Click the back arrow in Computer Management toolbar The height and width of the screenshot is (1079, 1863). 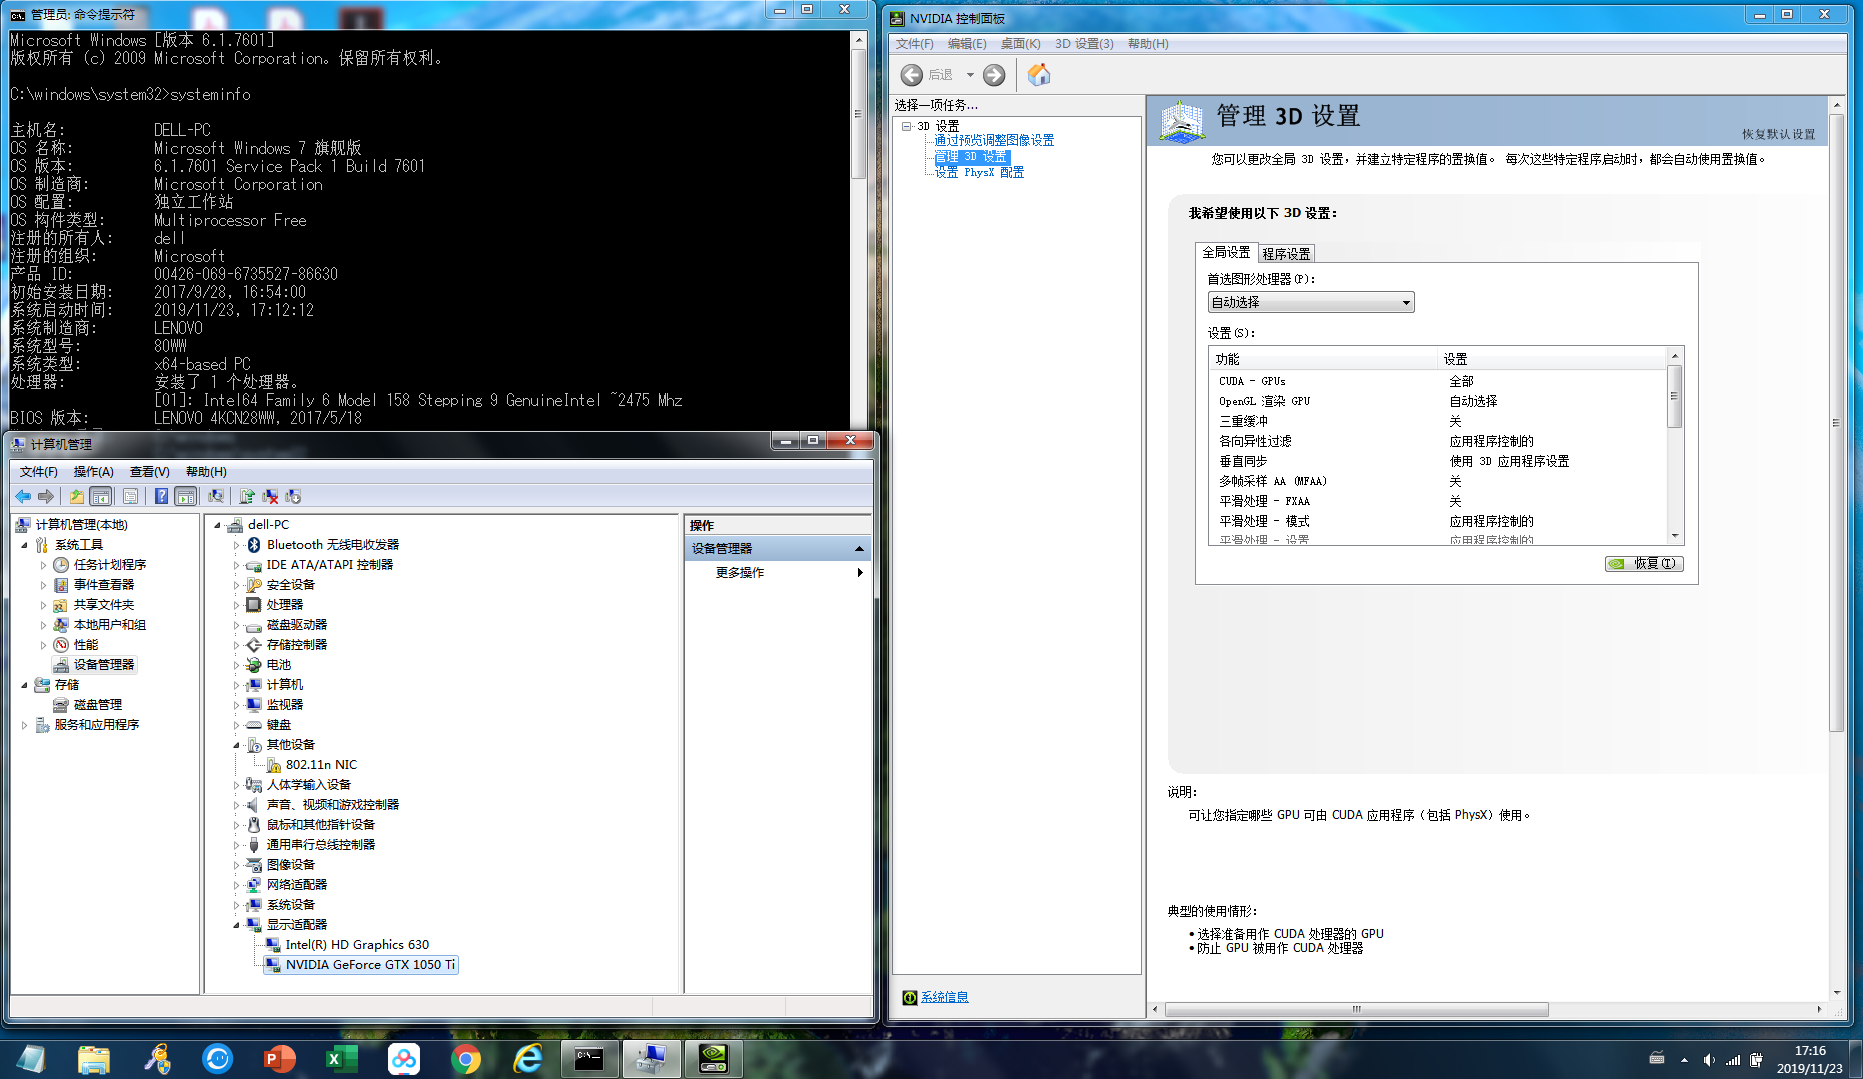(x=23, y=496)
